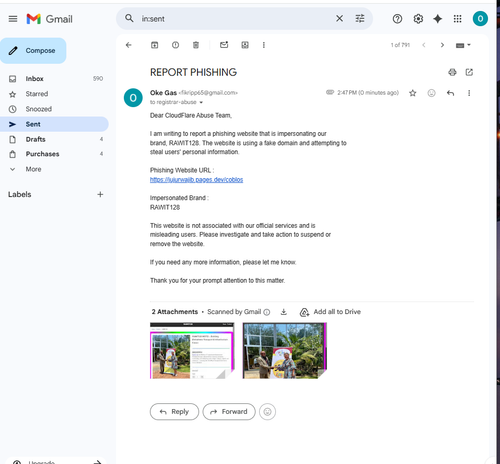Select the Sent folder
The image size is (500, 464).
[x=54, y=124]
